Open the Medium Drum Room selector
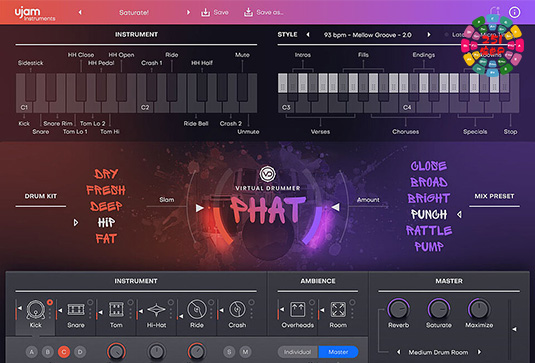Viewport: 535px width, 363px height. tap(438, 352)
